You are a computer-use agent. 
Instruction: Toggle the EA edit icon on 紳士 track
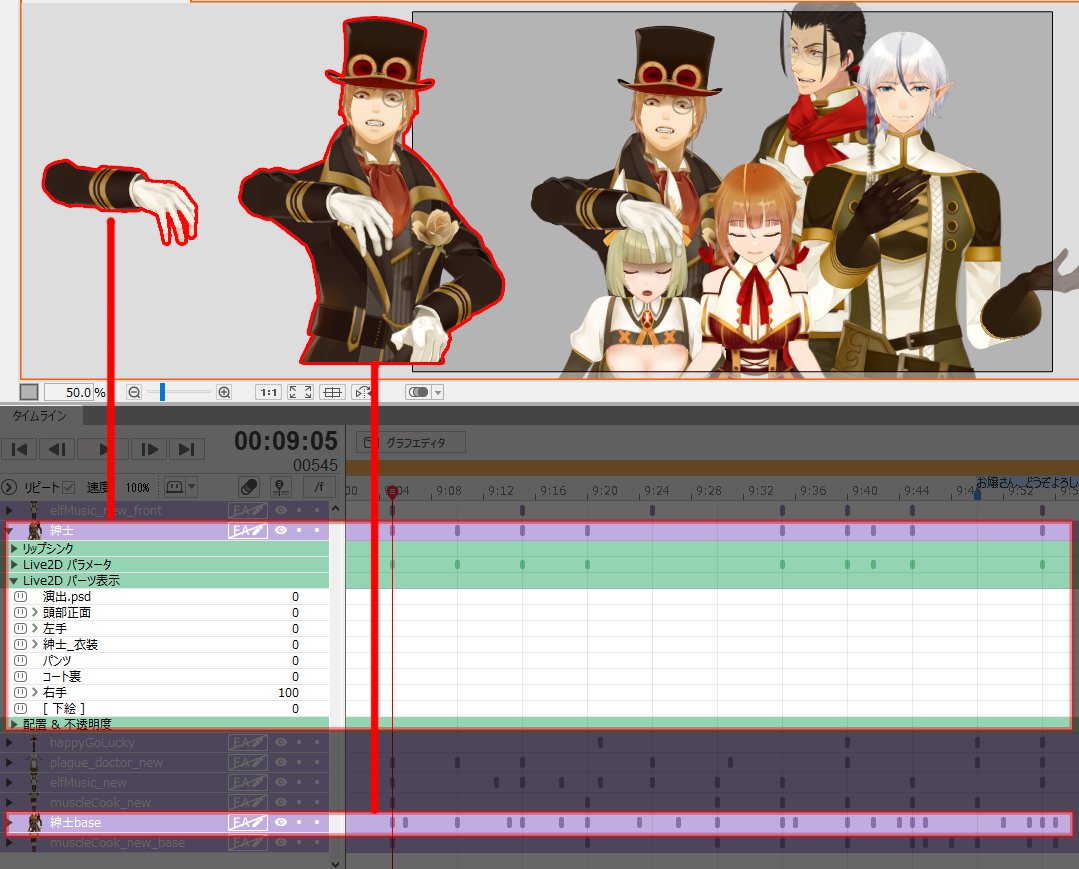[x=248, y=530]
